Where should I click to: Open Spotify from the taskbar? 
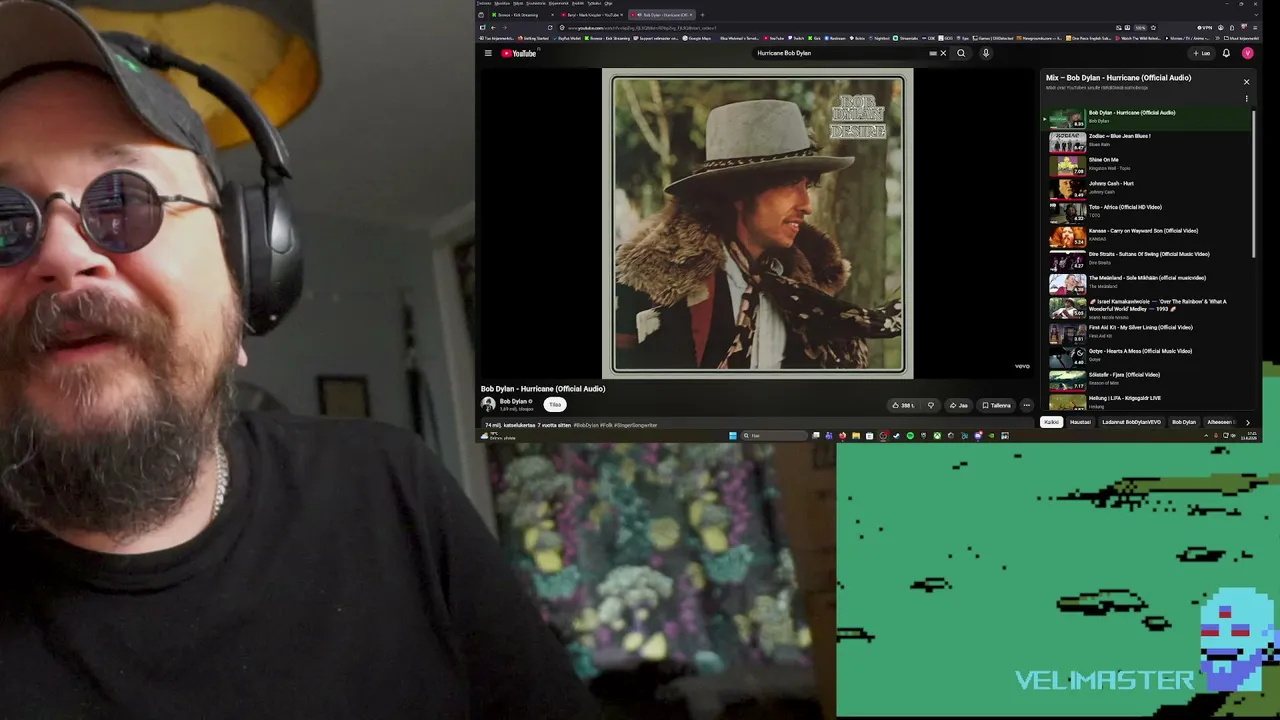point(910,435)
